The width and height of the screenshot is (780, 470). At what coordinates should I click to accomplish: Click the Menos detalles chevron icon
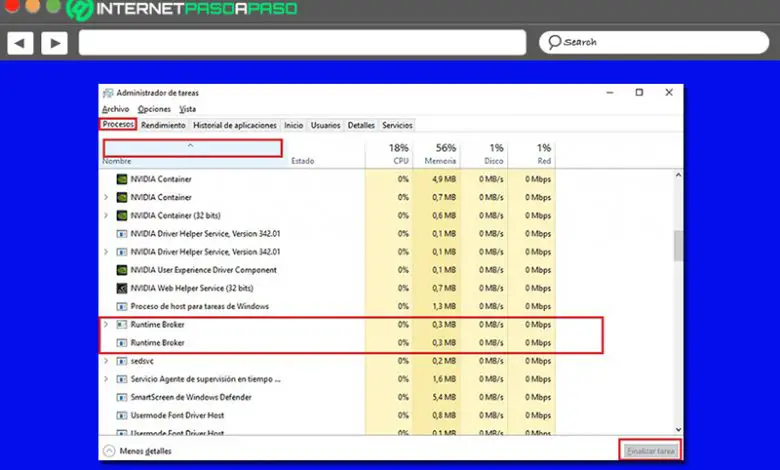(109, 451)
